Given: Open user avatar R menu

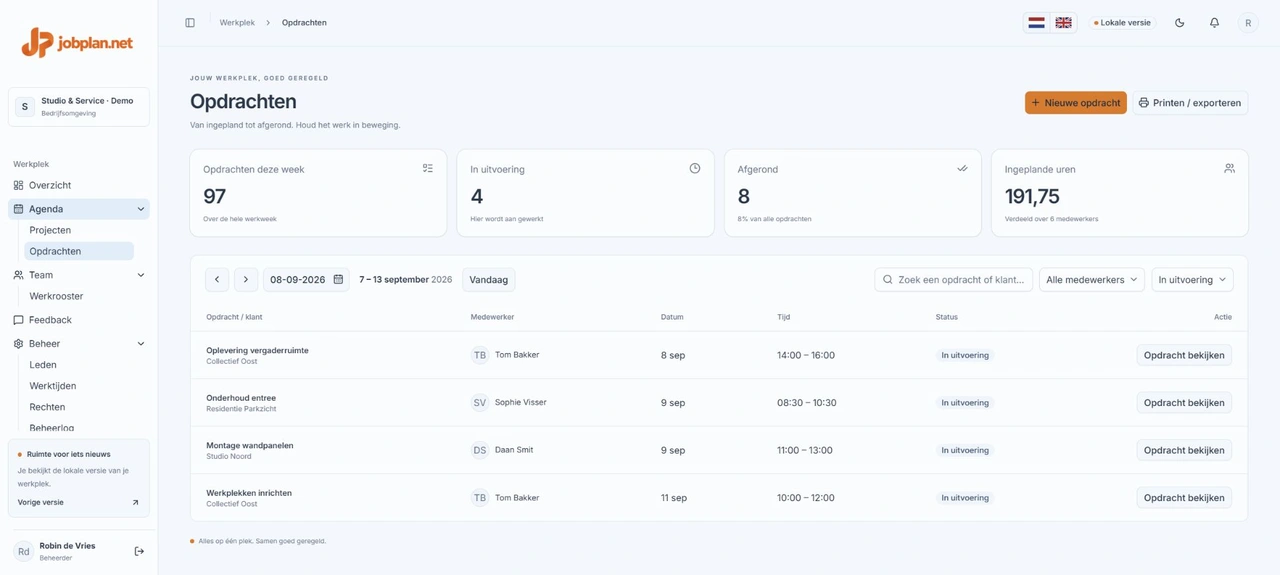Looking at the screenshot, I should click(x=1248, y=23).
